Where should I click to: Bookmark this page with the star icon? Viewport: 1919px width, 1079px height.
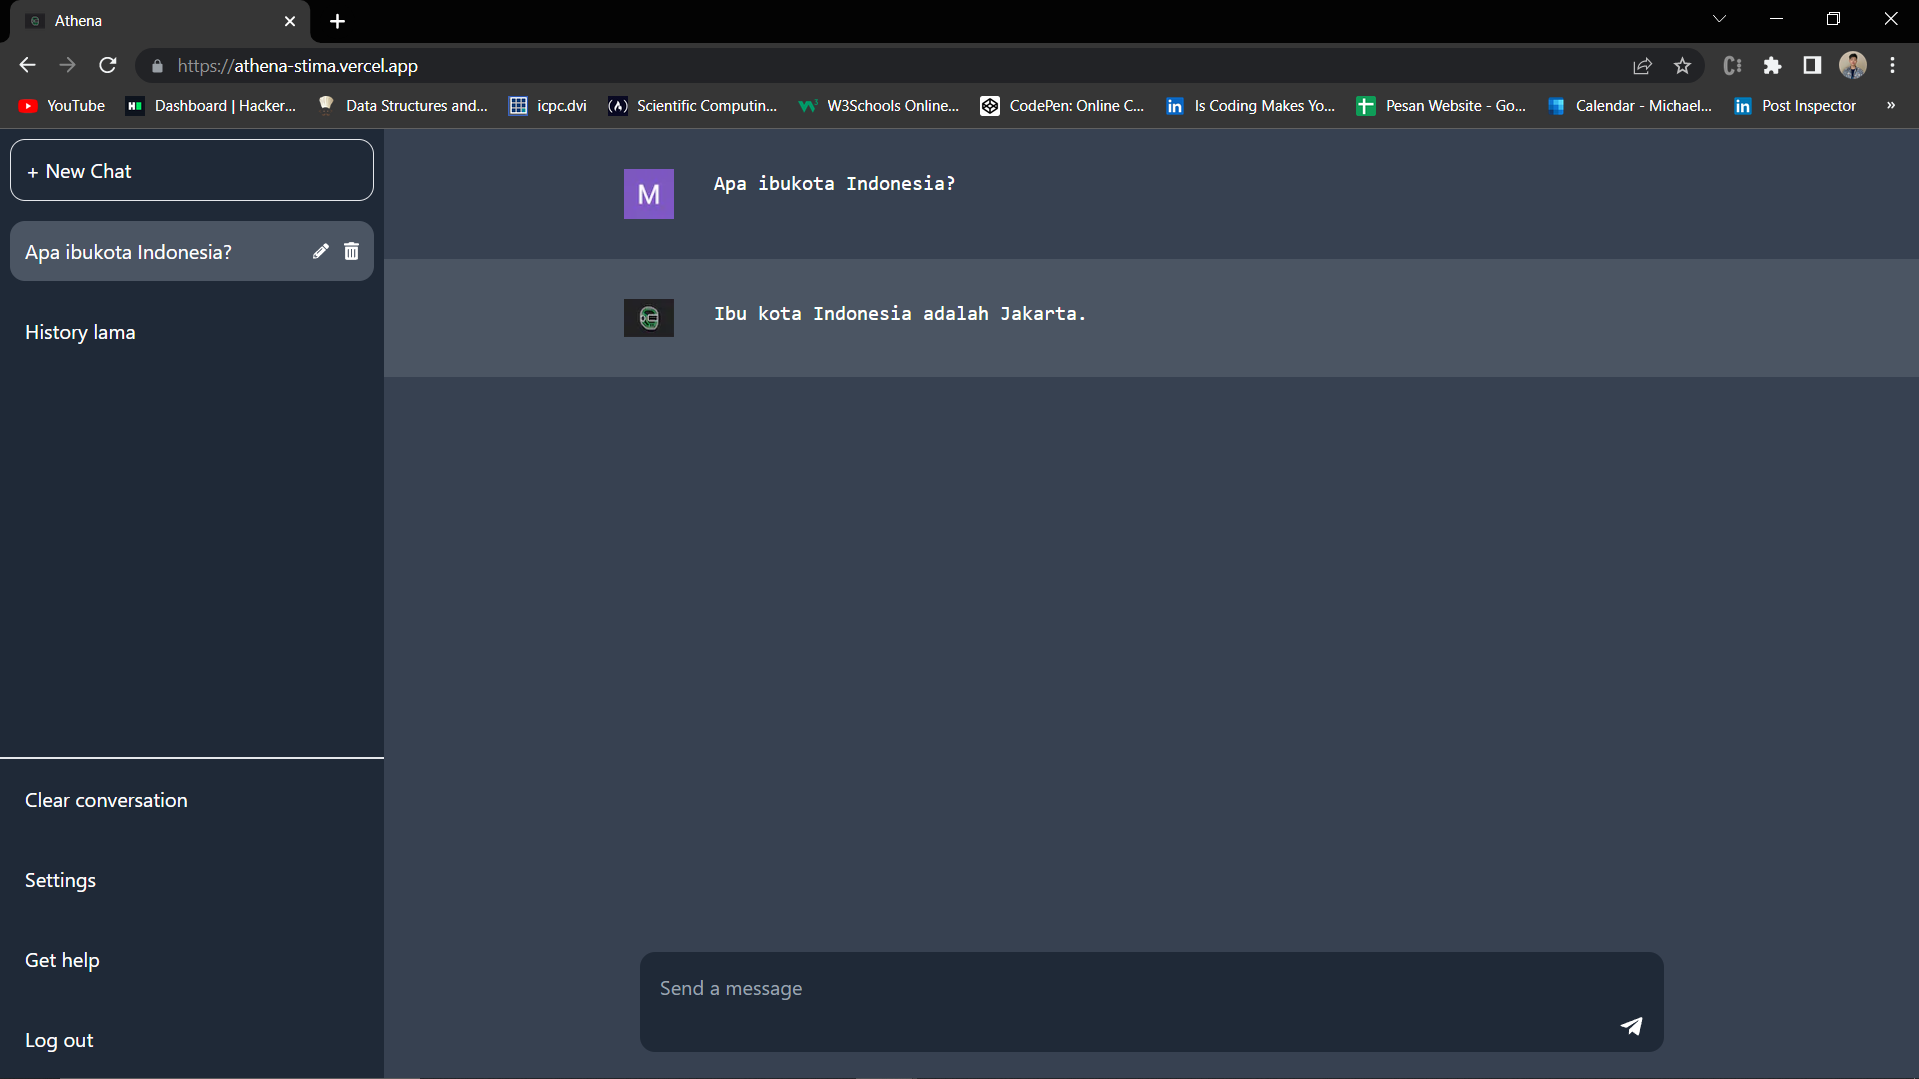coord(1682,65)
